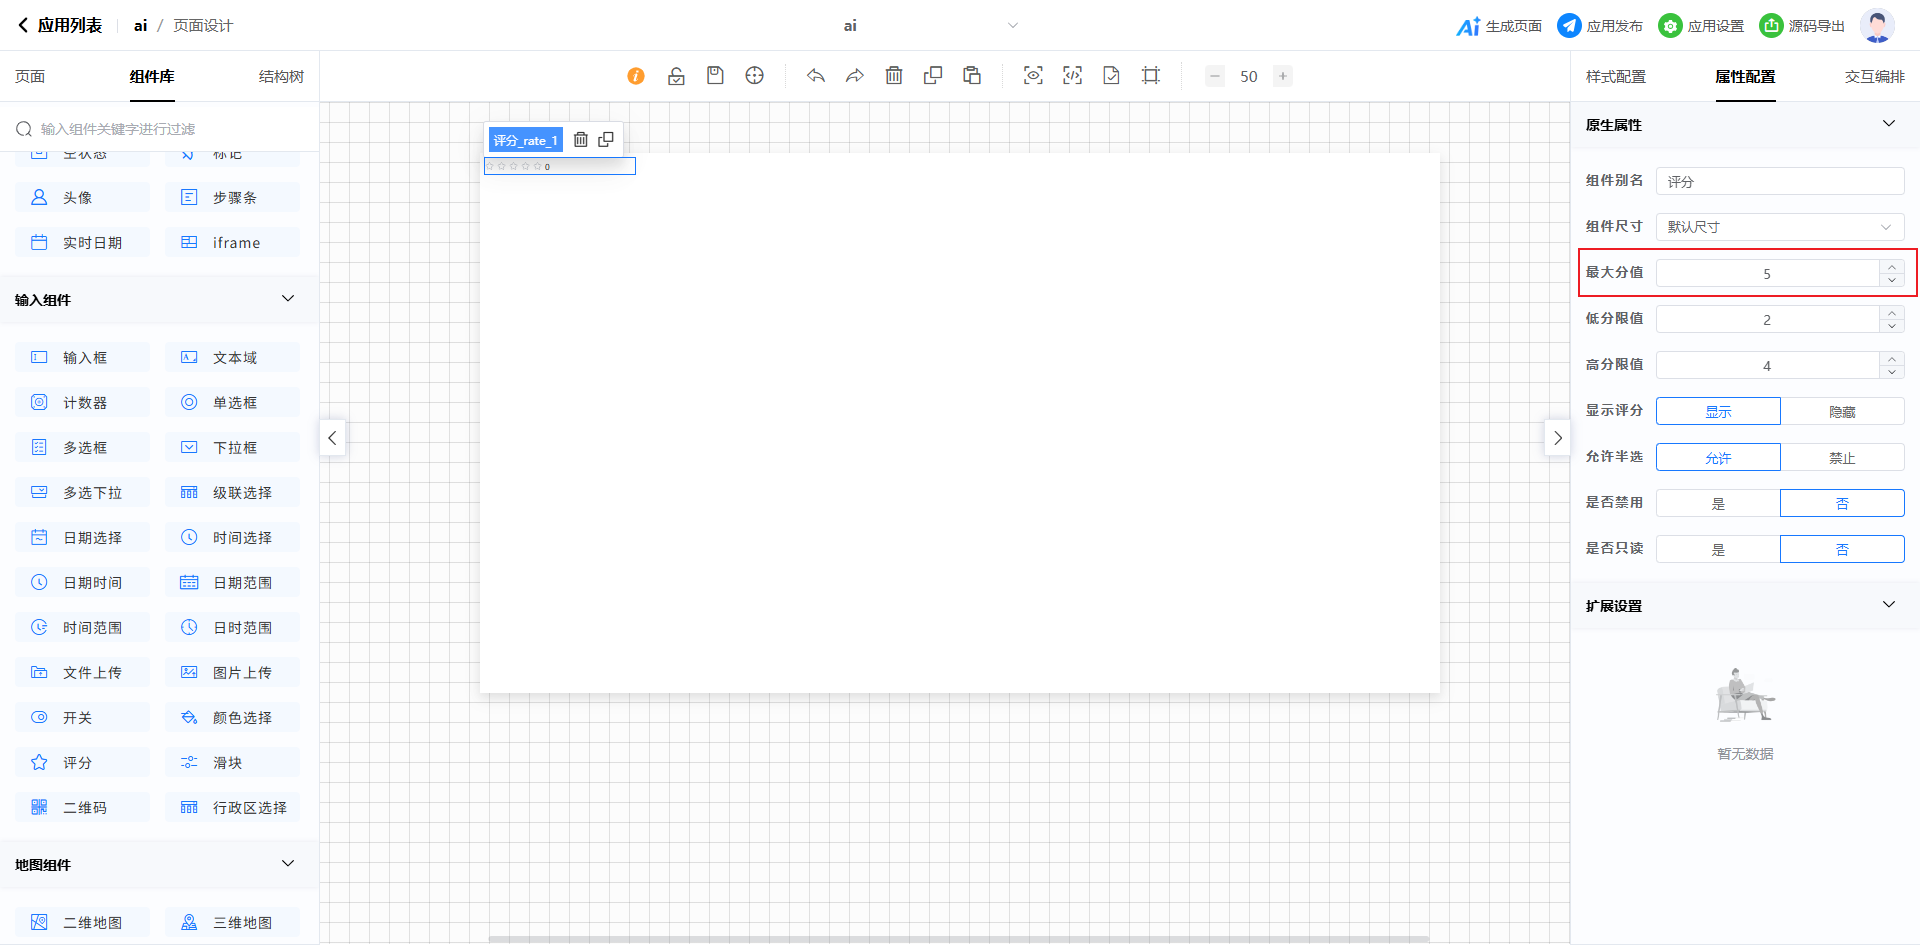This screenshot has height=945, width=1920.
Task: Collapse the 输入组件 section
Action: click(x=288, y=299)
